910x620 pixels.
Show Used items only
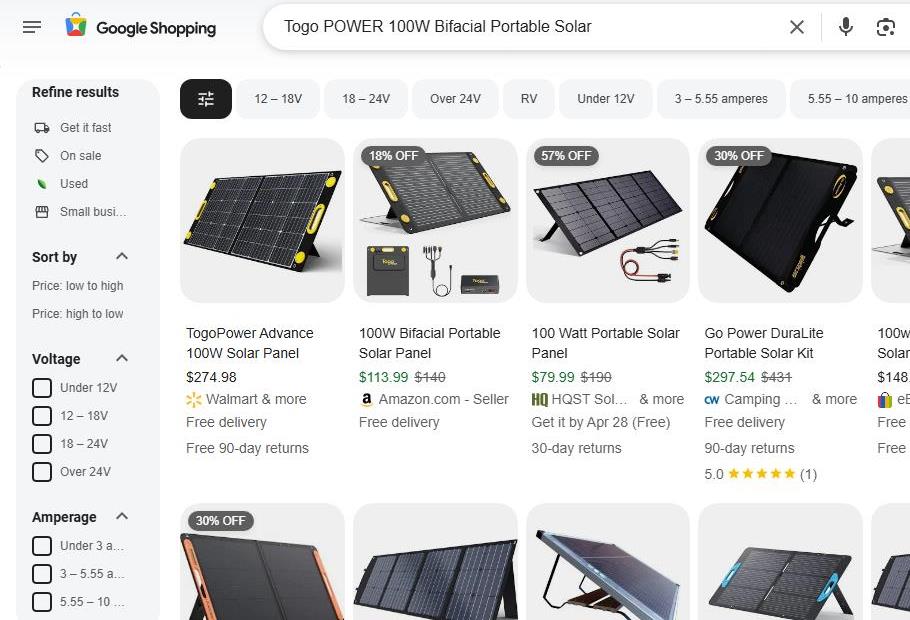[73, 184]
